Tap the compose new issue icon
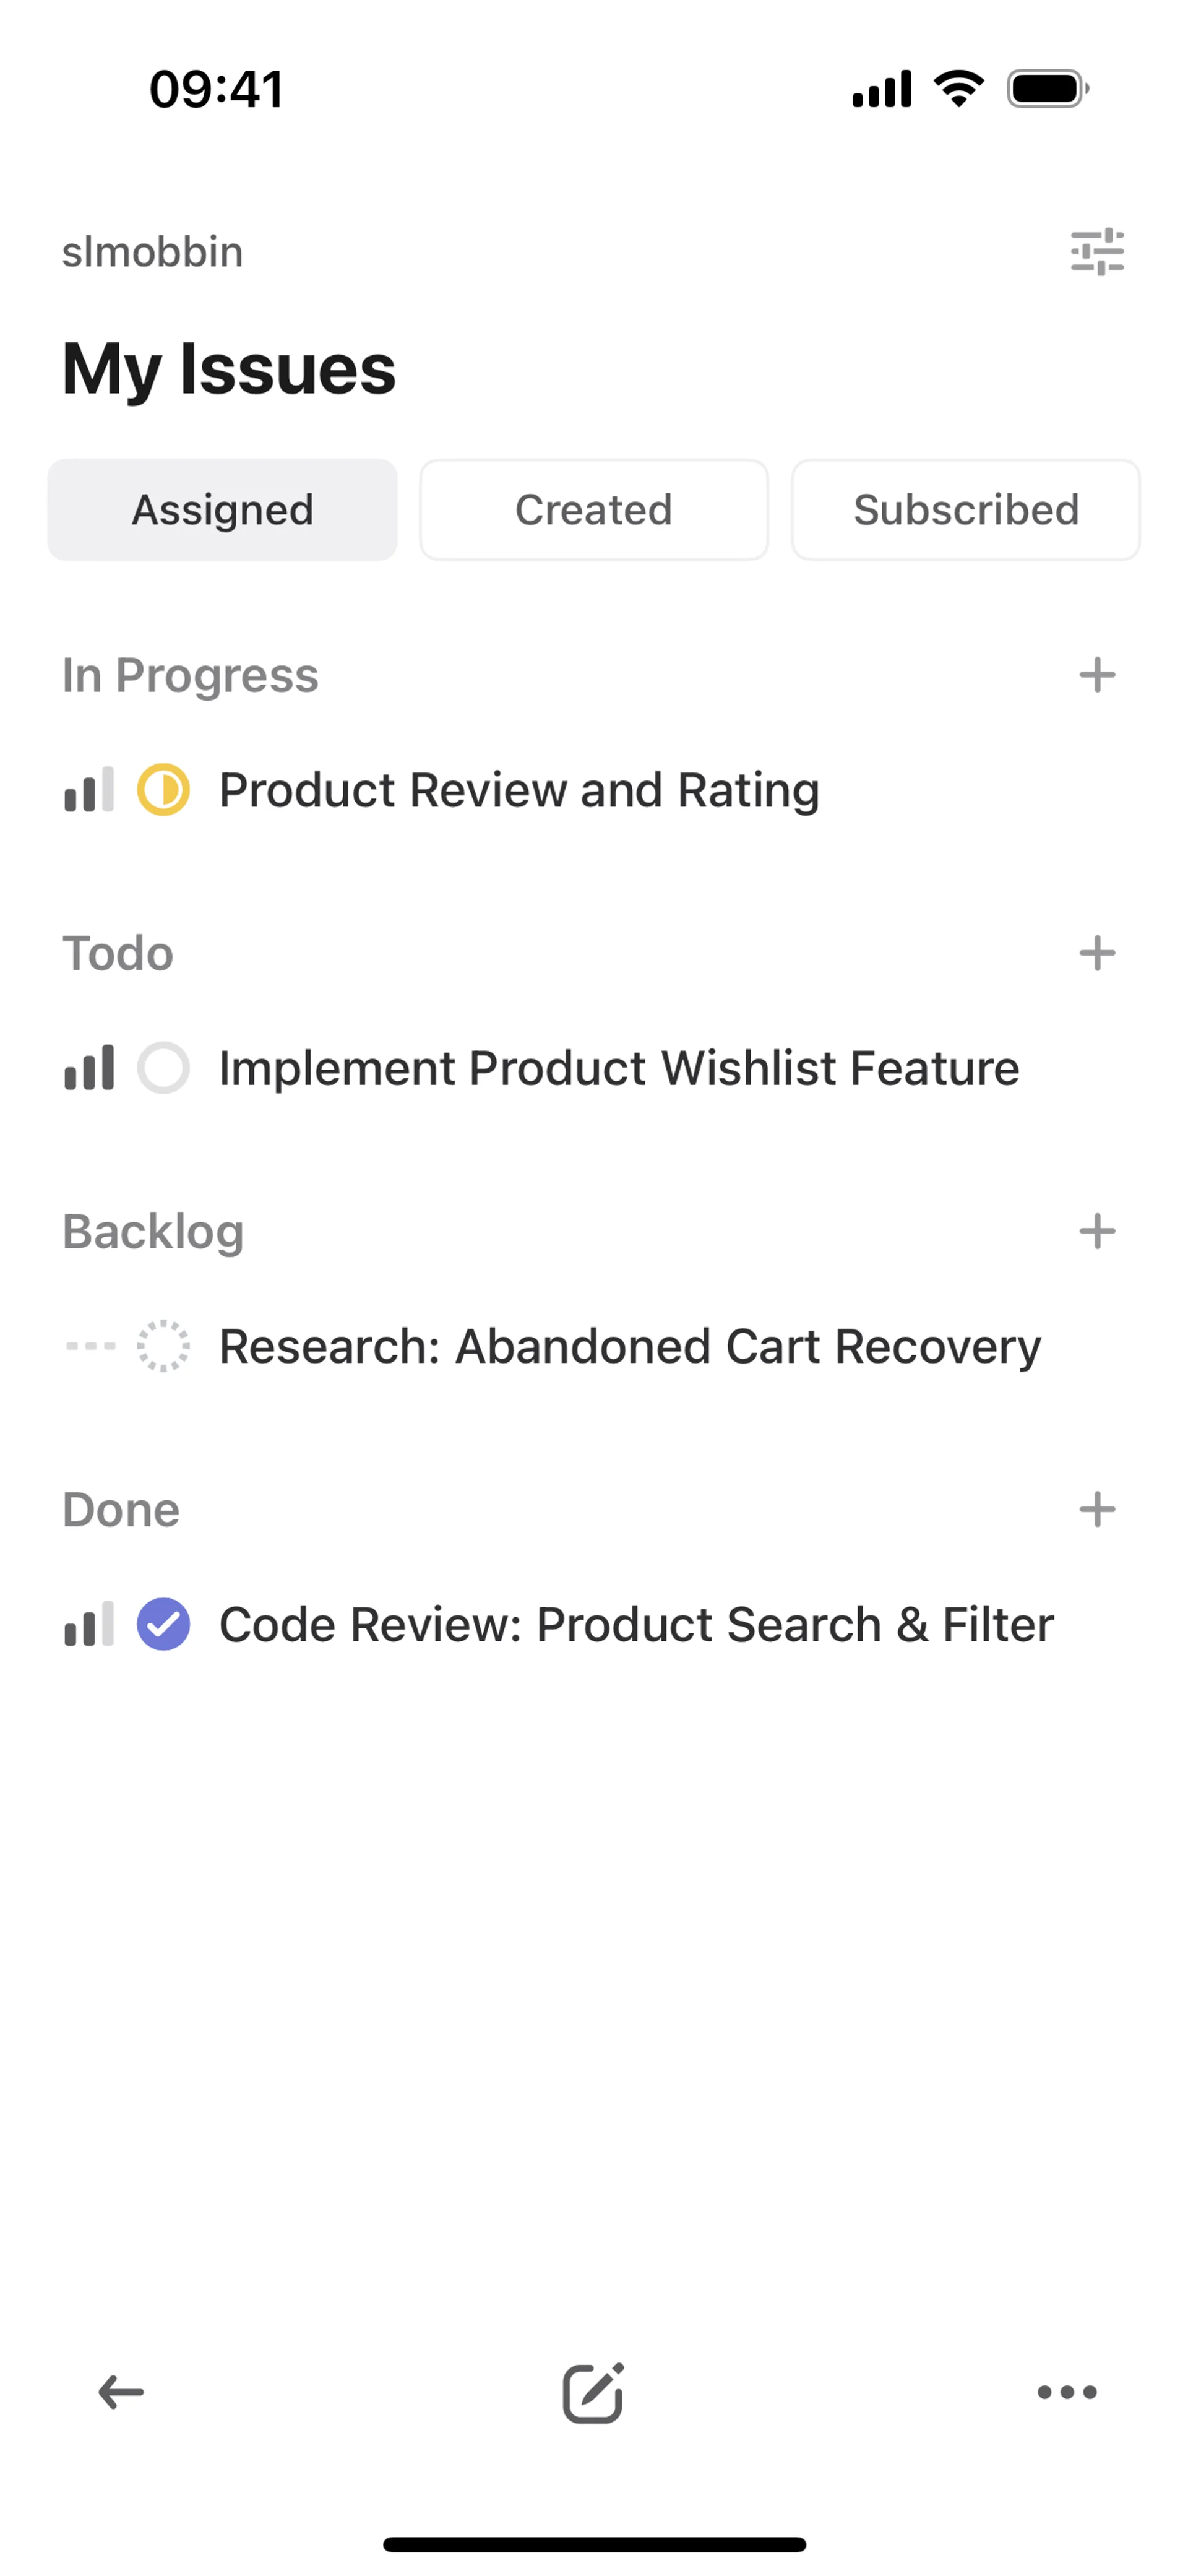The image size is (1188, 2576). [x=593, y=2393]
